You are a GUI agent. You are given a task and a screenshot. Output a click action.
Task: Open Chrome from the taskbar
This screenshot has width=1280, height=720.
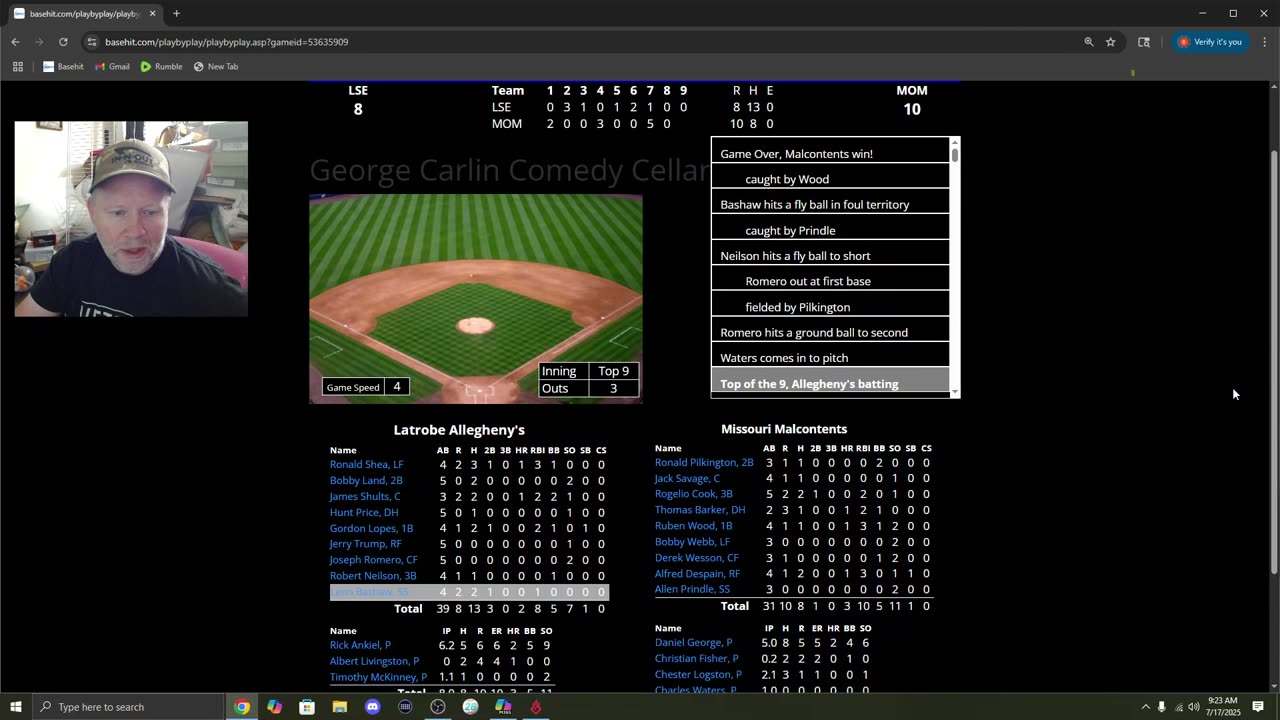pos(242,707)
